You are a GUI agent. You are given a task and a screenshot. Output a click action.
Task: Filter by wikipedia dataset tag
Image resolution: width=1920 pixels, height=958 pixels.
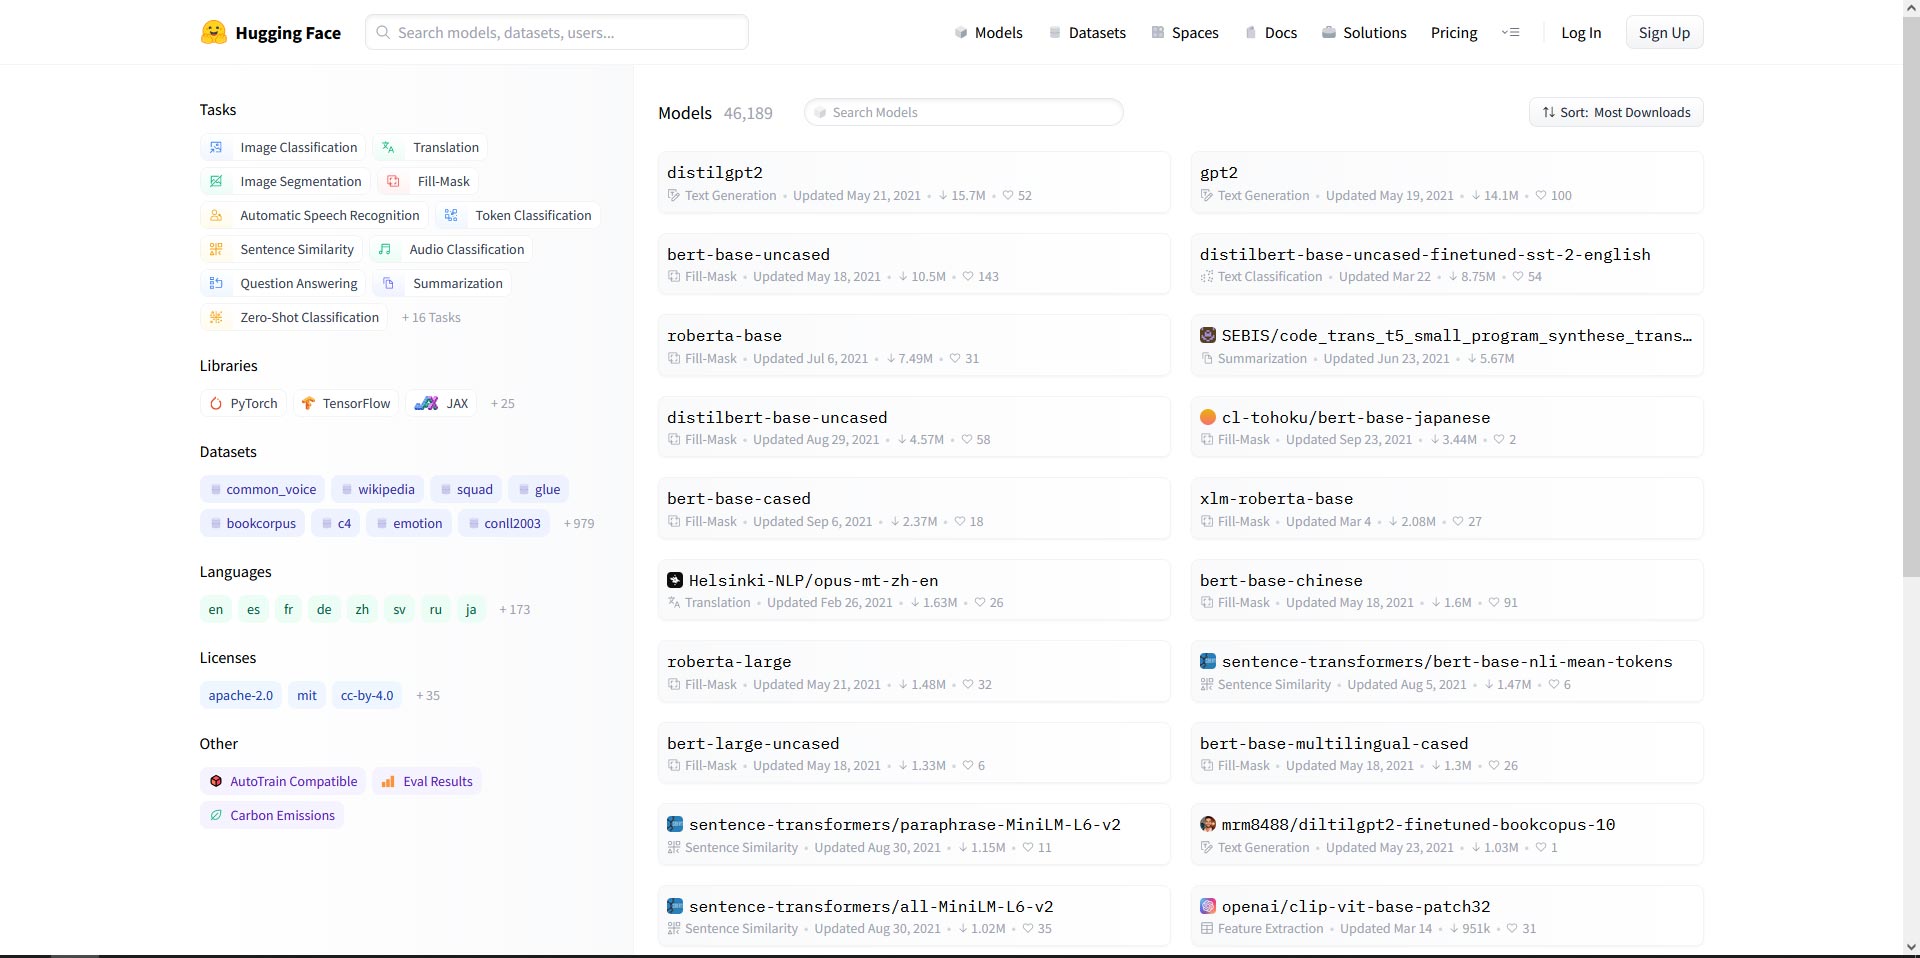pos(378,489)
